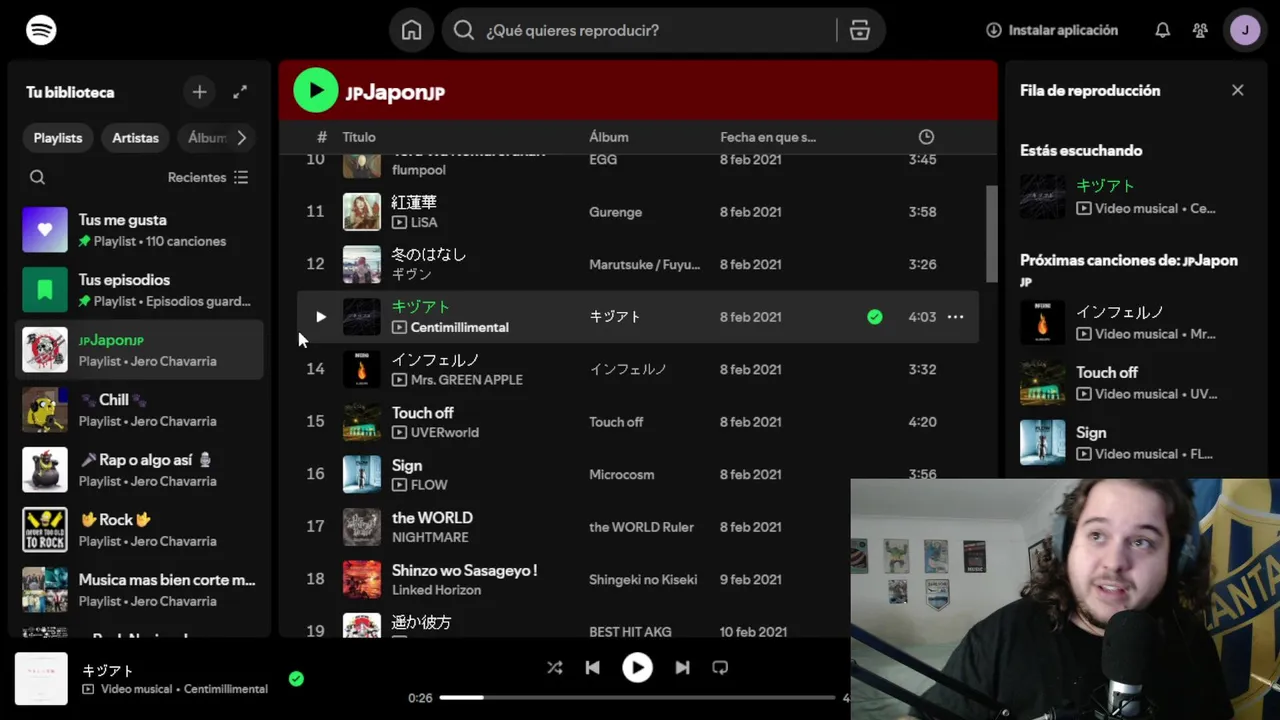
Task: Open Rock playlist in library
Action: click(140, 530)
